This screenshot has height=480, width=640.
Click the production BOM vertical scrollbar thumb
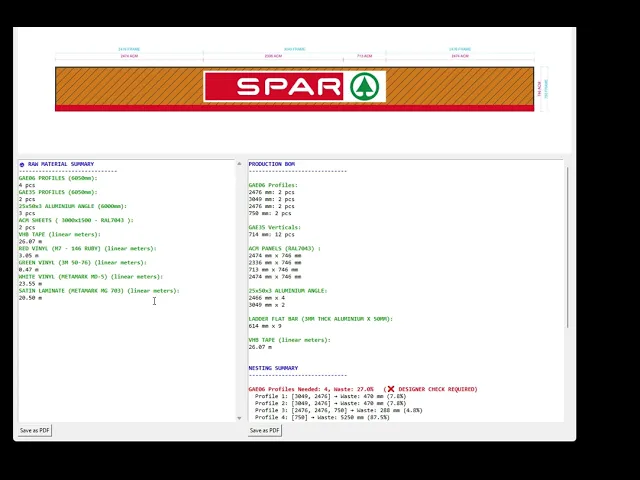tap(567, 247)
